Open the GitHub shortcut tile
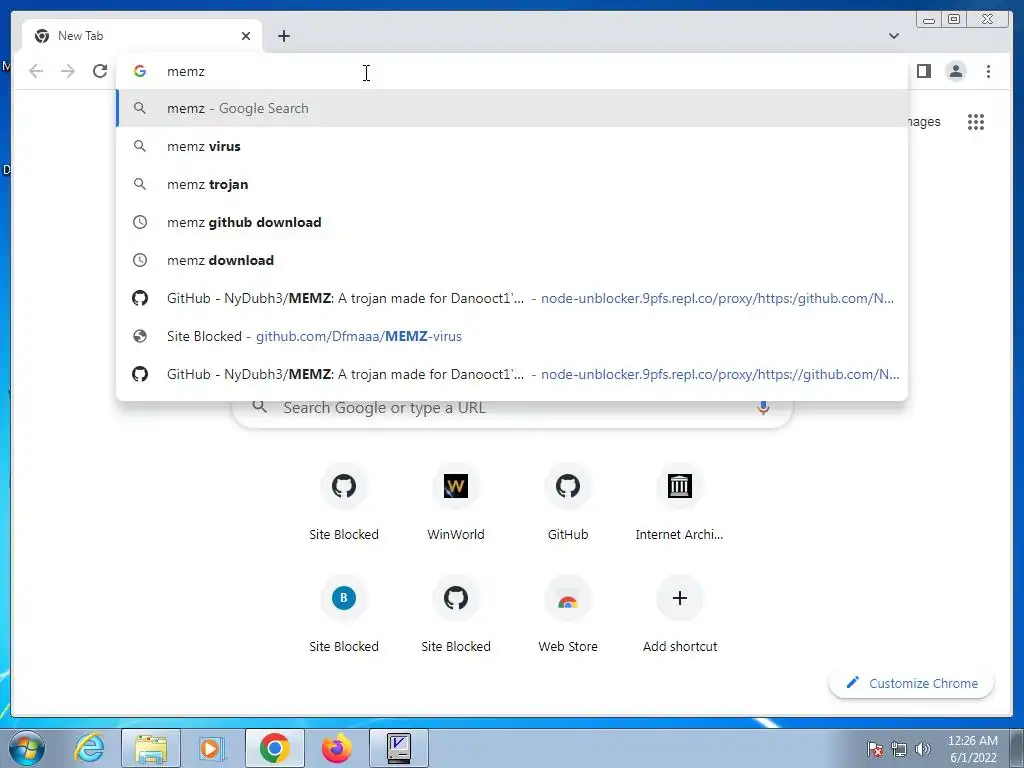The width and height of the screenshot is (1024, 768). (568, 503)
